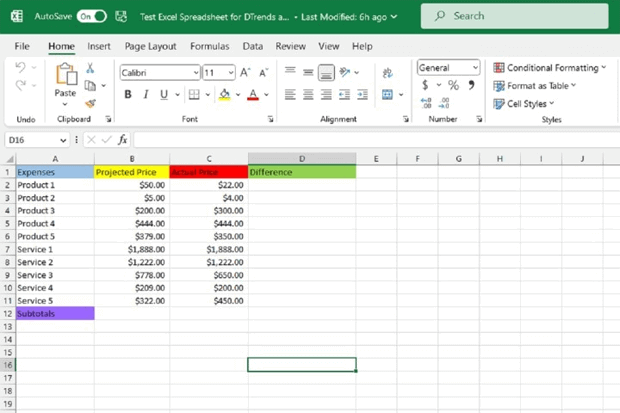The width and height of the screenshot is (620, 413).
Task: Open the Conditional Formatting dropdown
Action: pyautogui.click(x=549, y=68)
